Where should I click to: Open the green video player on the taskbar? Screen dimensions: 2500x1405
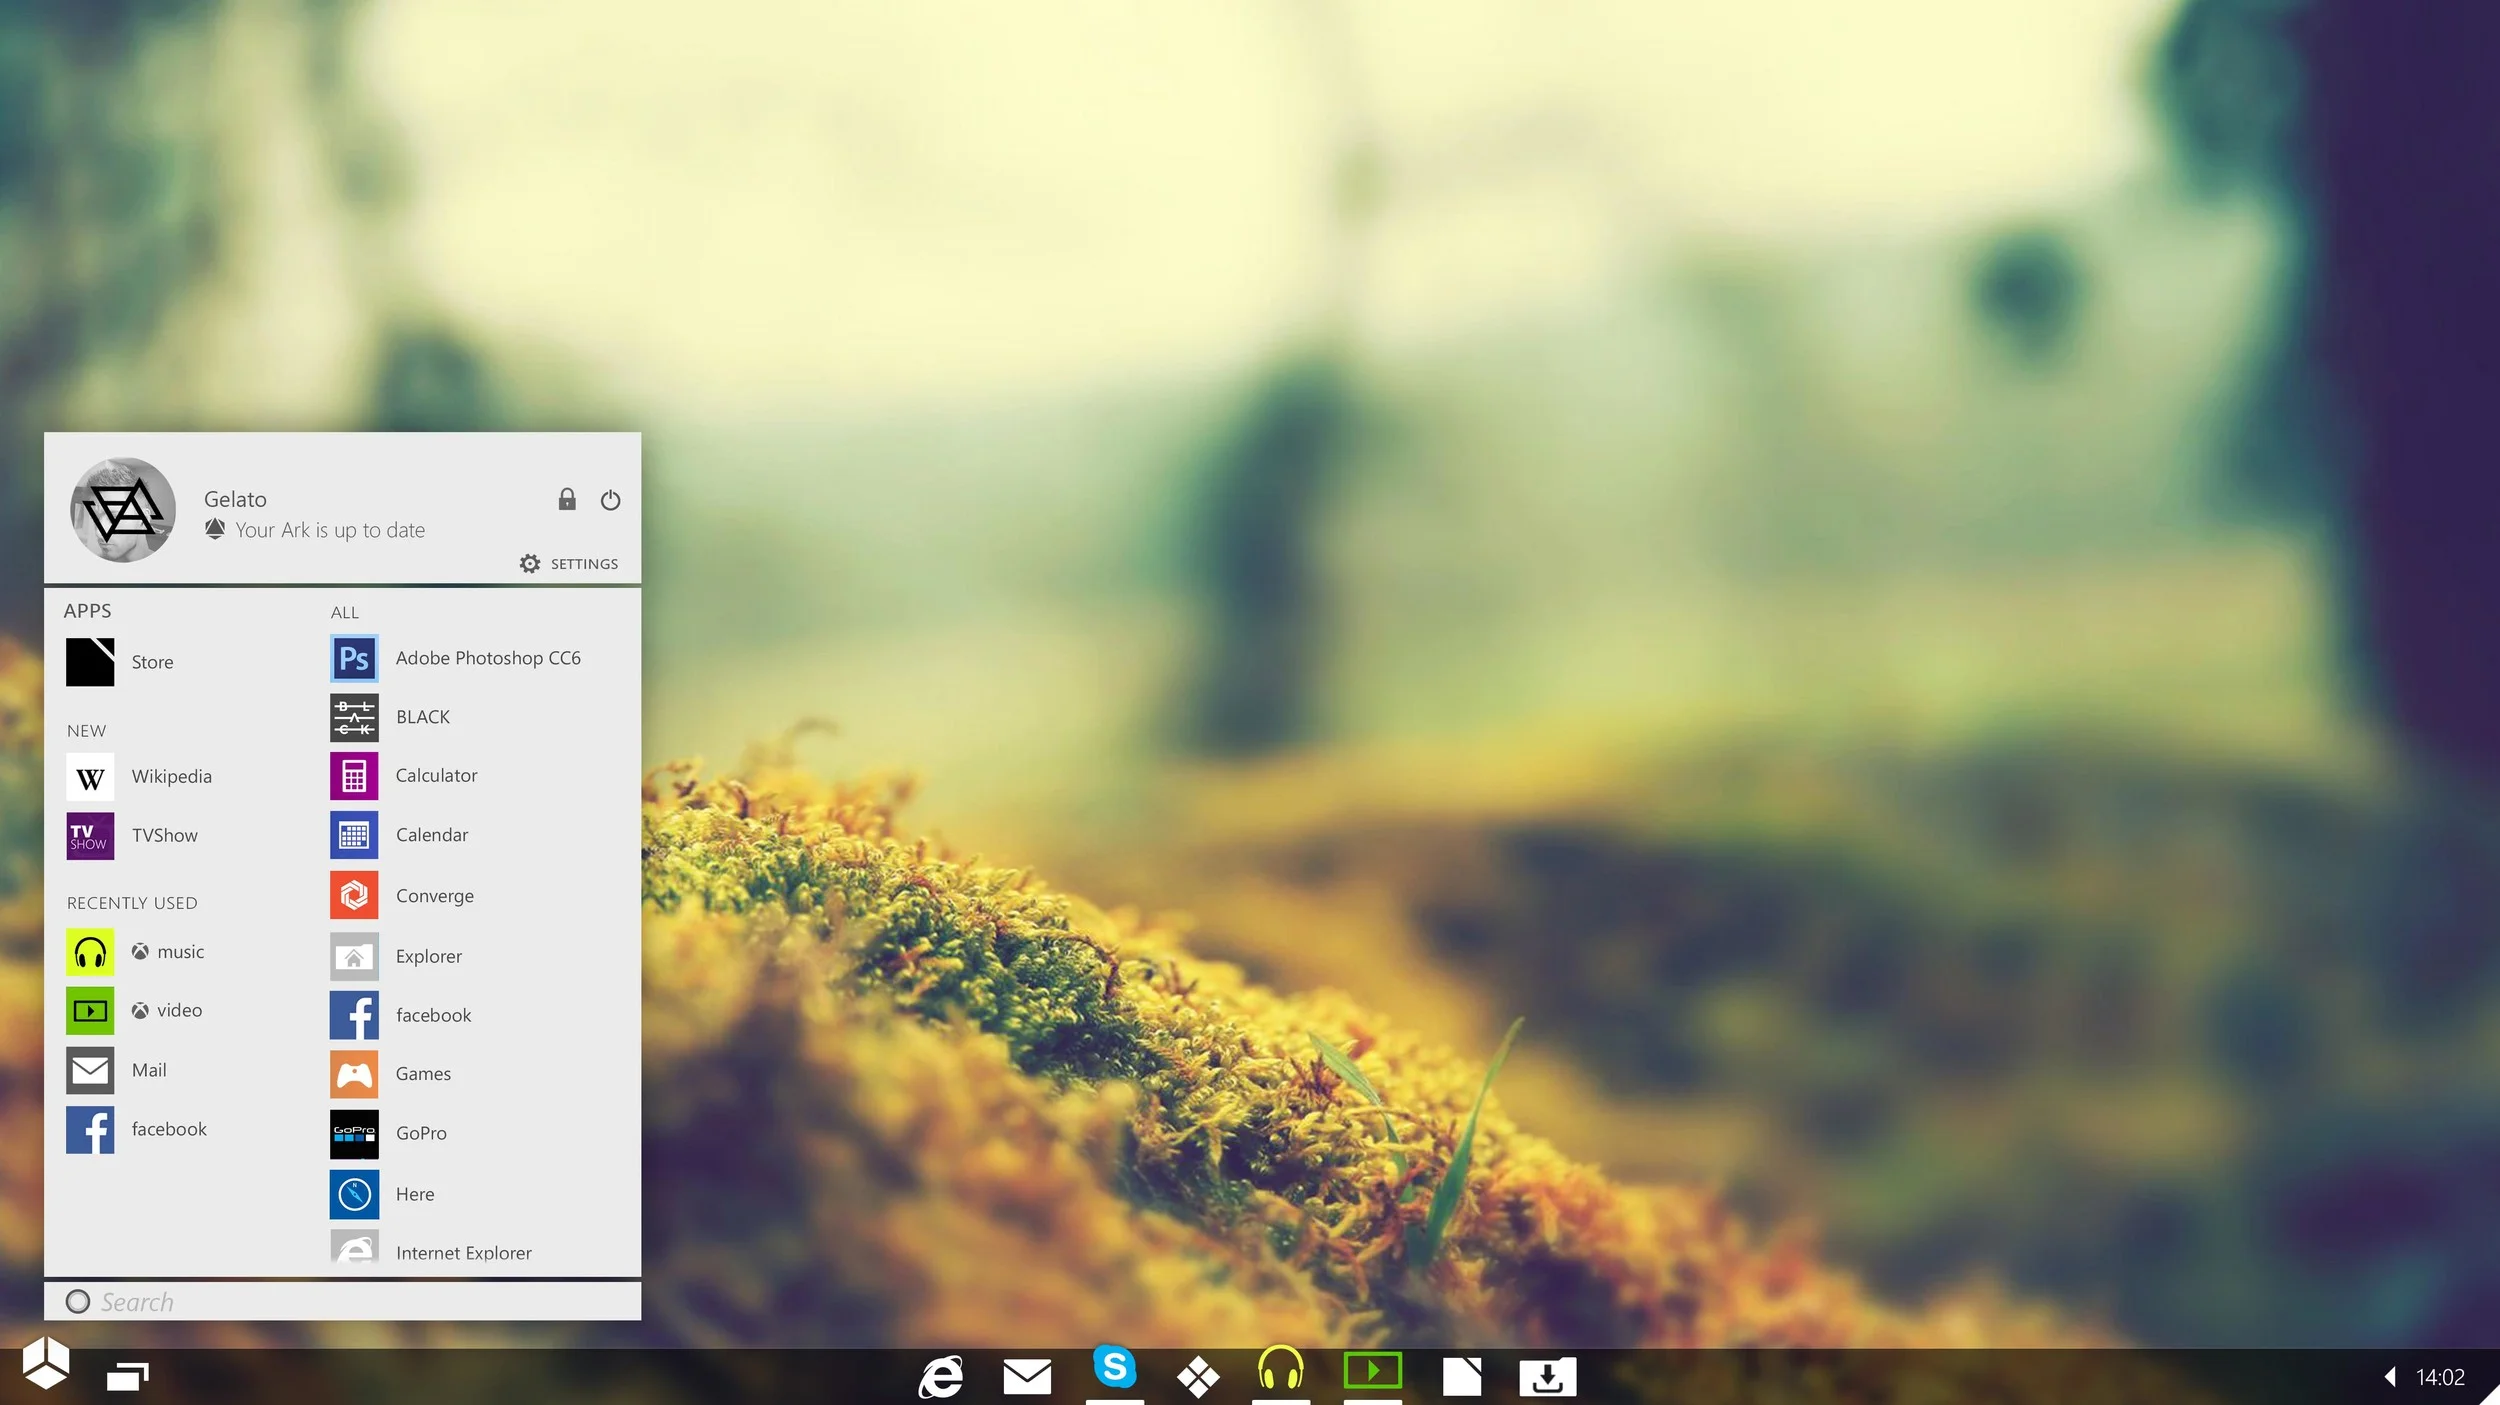click(x=1372, y=1370)
